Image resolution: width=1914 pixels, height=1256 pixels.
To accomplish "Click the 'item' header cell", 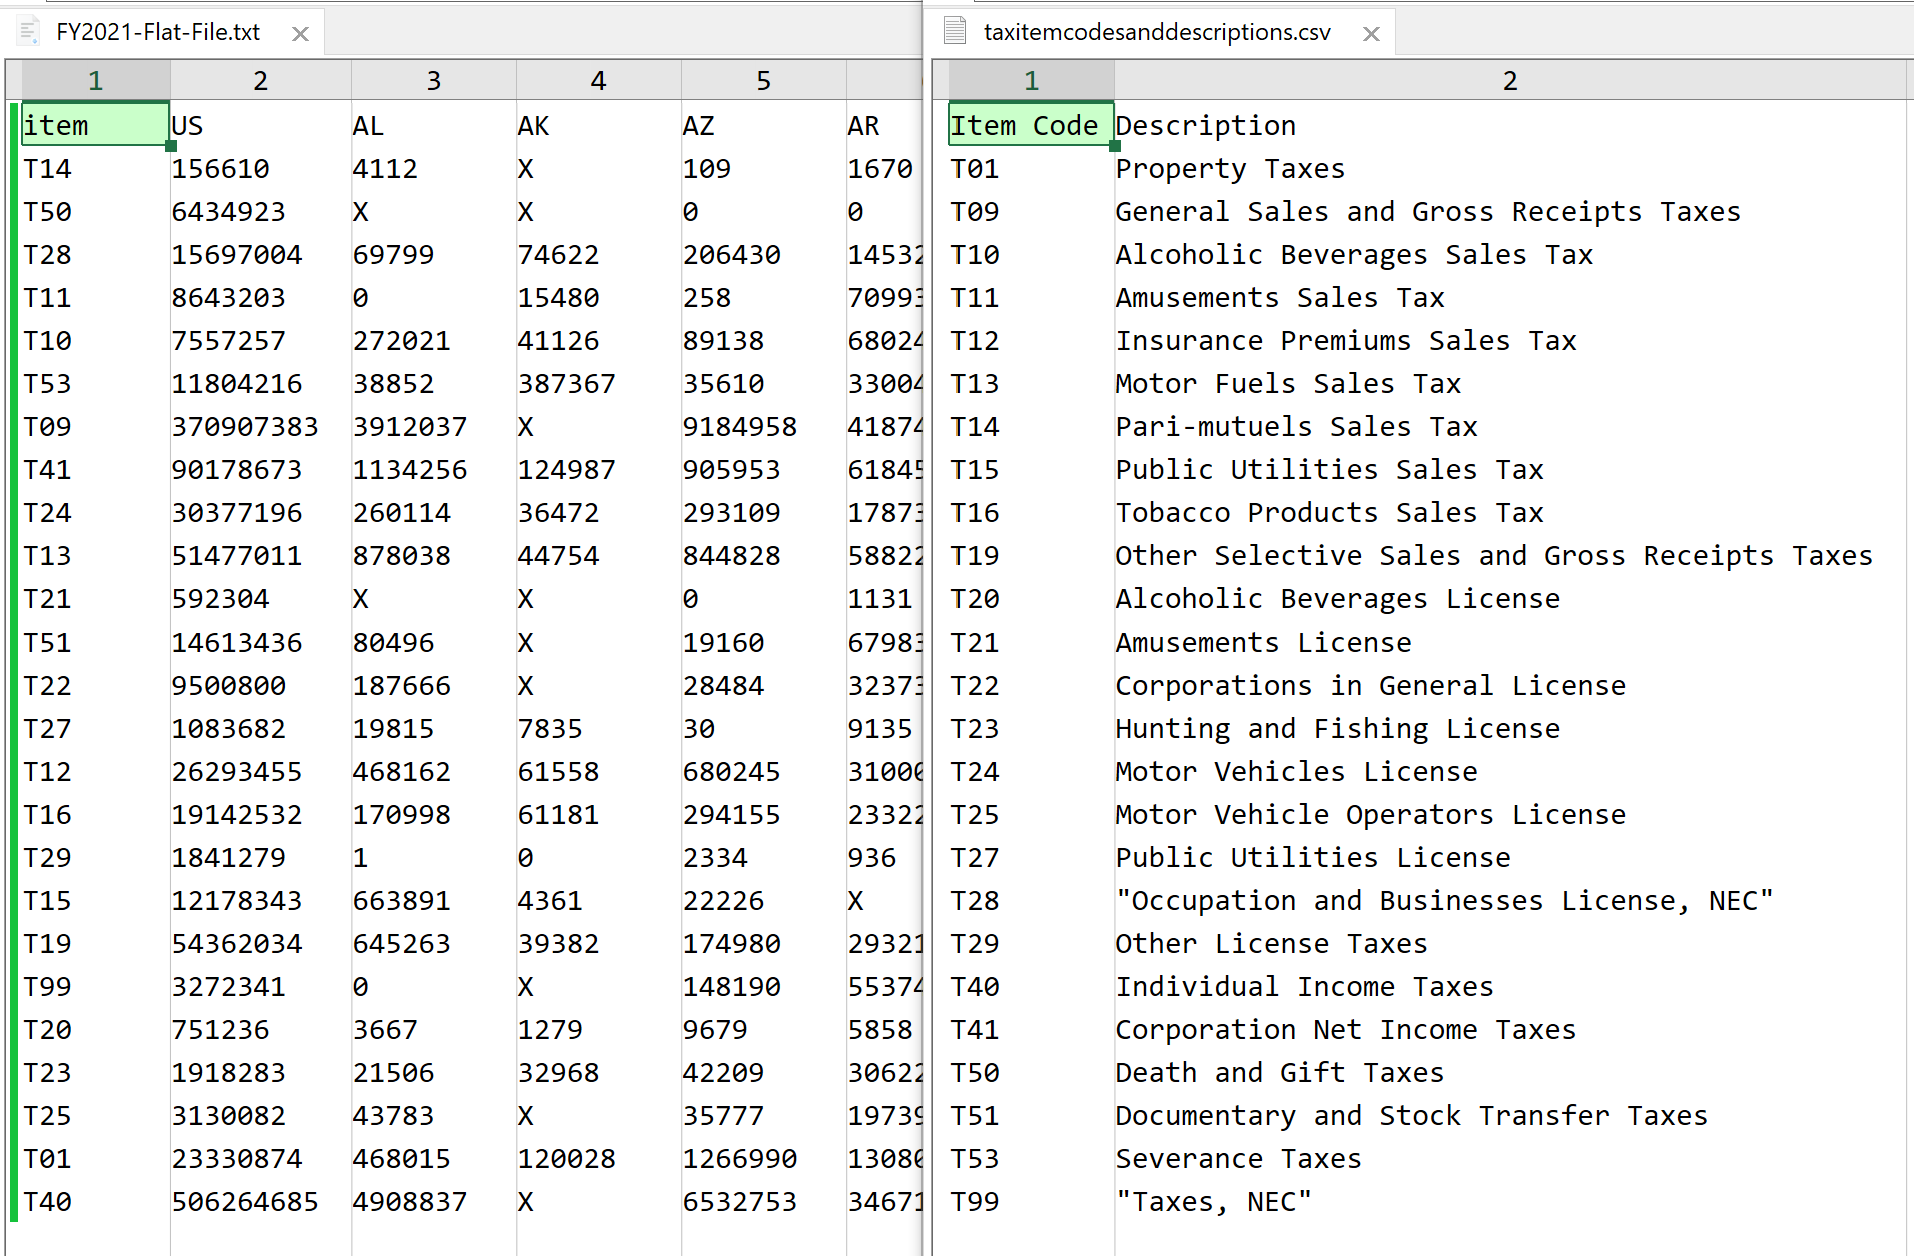I will tap(95, 125).
